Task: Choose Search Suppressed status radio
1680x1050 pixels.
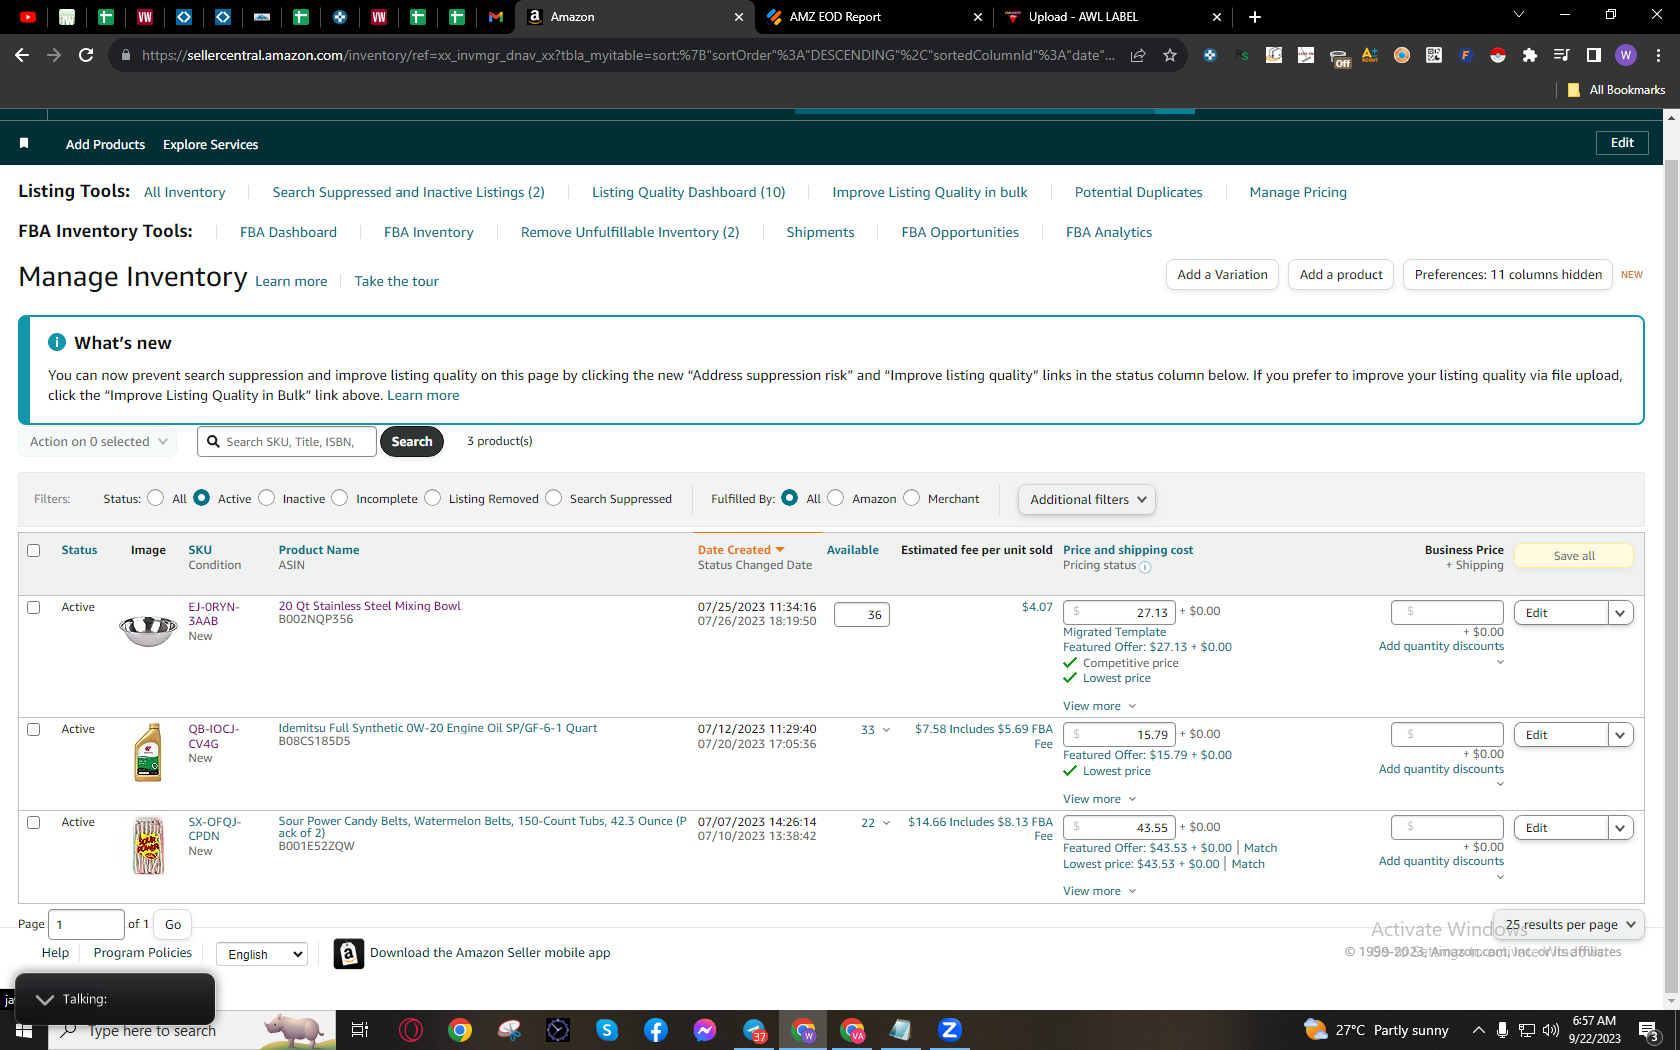Action: pos(554,498)
